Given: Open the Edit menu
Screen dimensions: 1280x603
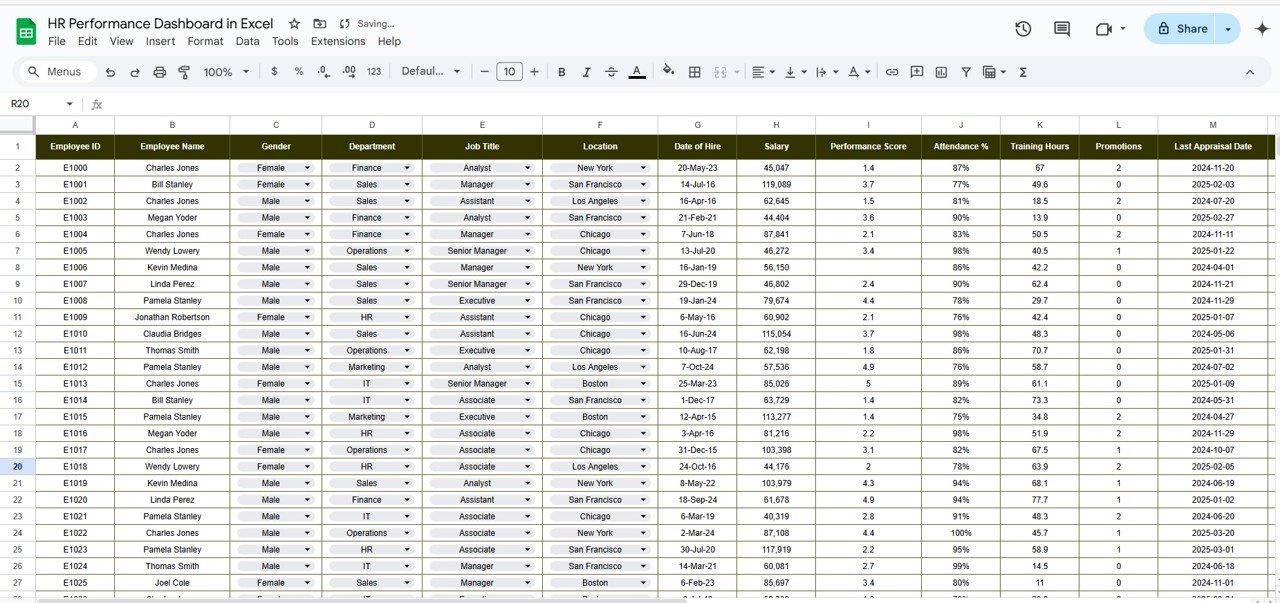Looking at the screenshot, I should click(88, 42).
